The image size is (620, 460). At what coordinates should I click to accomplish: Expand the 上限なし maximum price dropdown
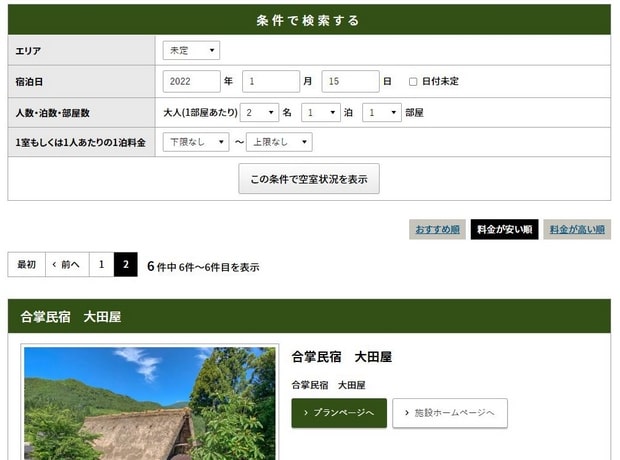click(279, 142)
